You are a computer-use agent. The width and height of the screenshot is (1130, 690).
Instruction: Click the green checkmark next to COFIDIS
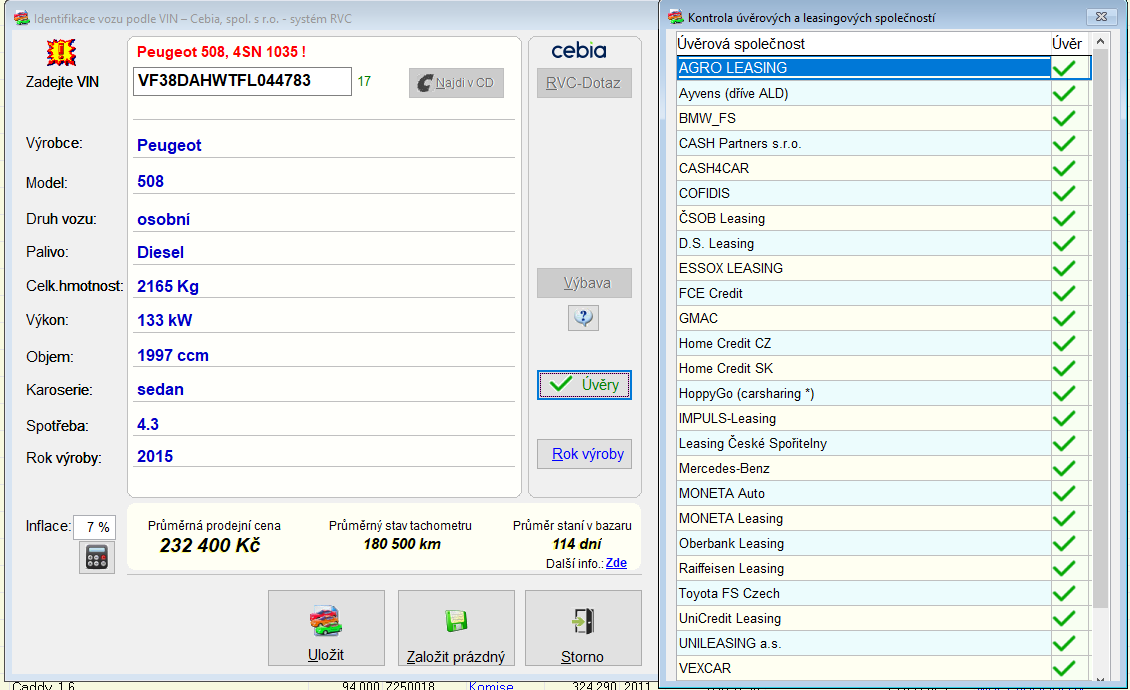point(1066,193)
